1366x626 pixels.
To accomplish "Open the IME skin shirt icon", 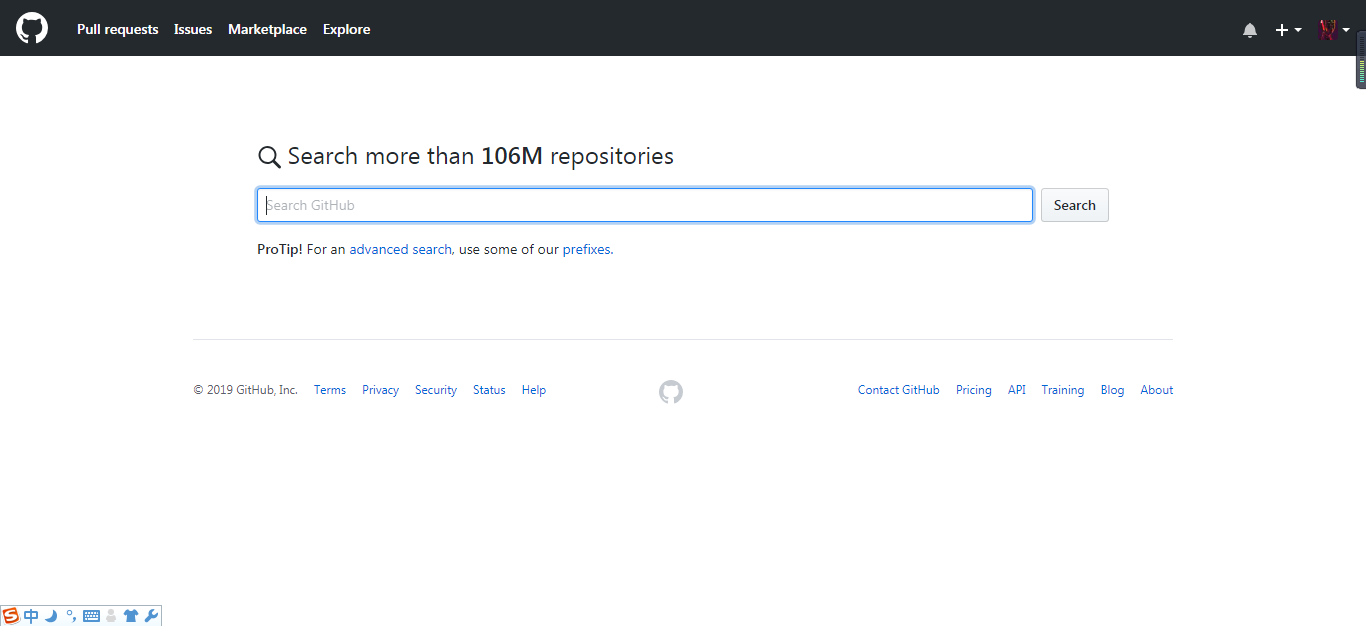I will 131,616.
